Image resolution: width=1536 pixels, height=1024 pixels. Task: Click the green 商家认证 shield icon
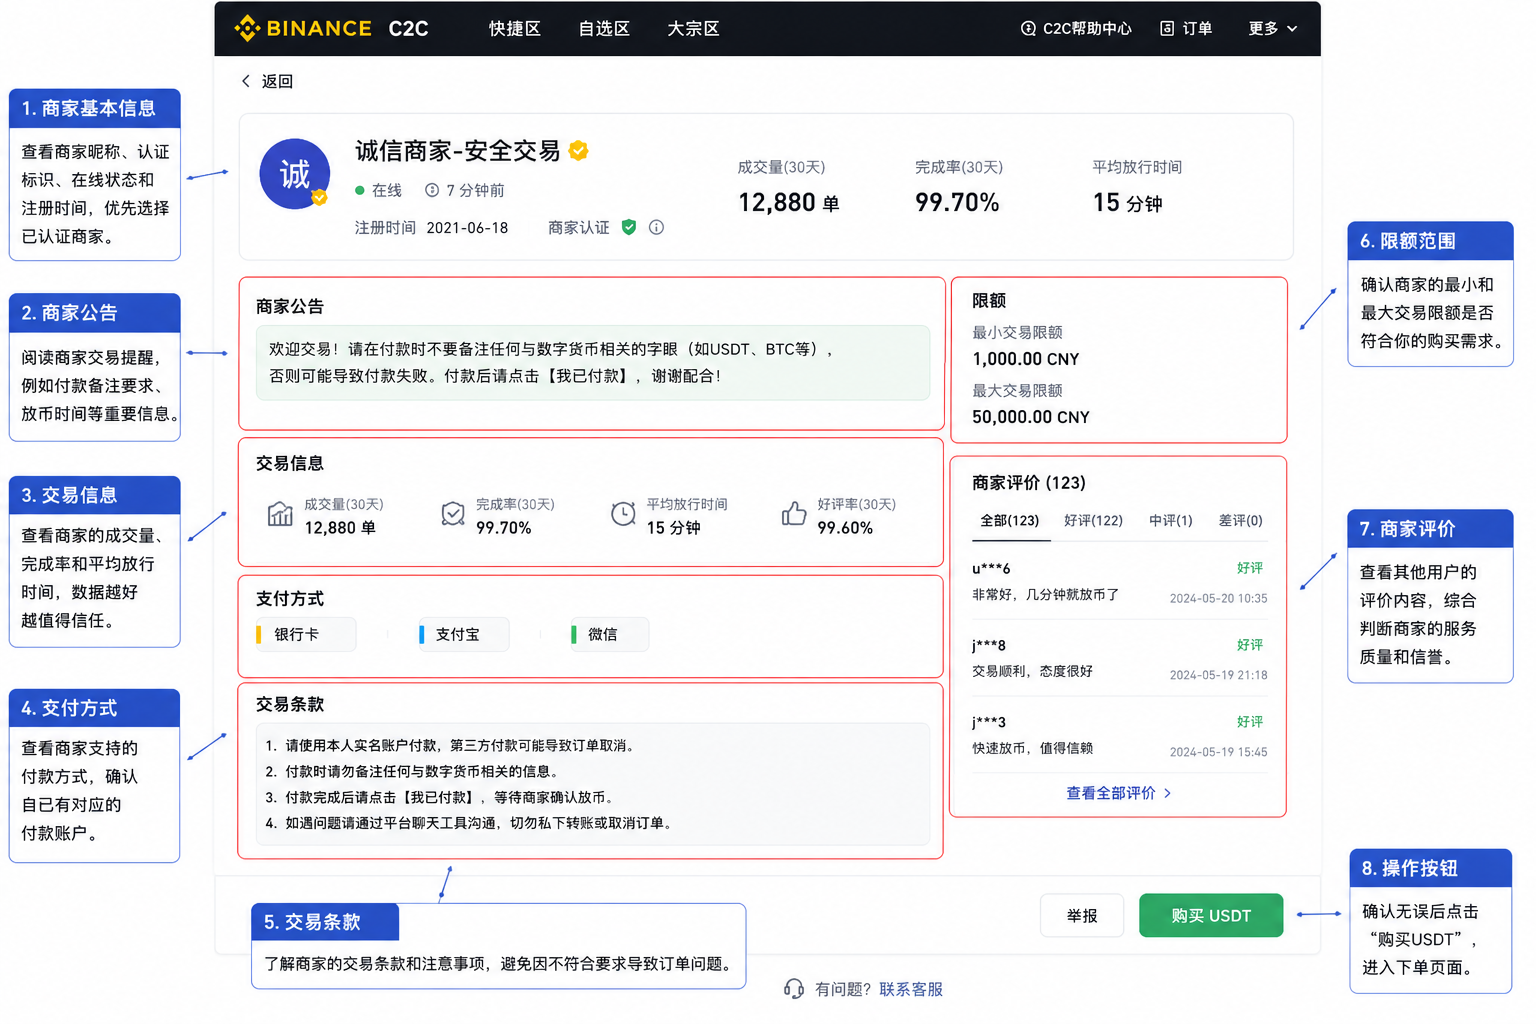[629, 227]
